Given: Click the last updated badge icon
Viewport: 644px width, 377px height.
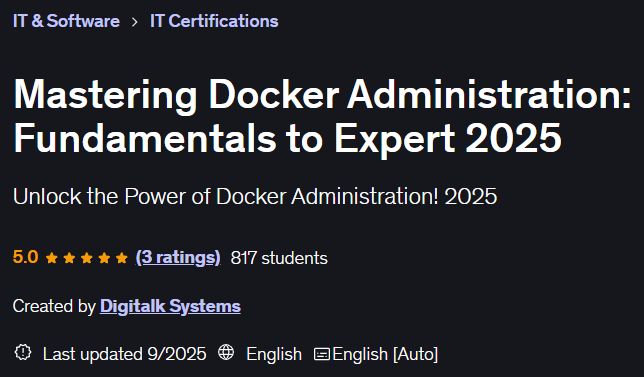Looking at the screenshot, I should point(23,352).
